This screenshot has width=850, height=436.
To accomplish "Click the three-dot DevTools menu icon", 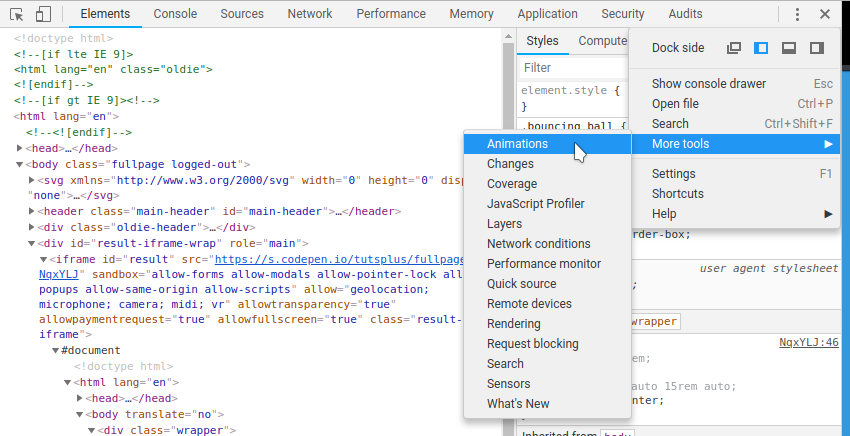I will pyautogui.click(x=797, y=15).
